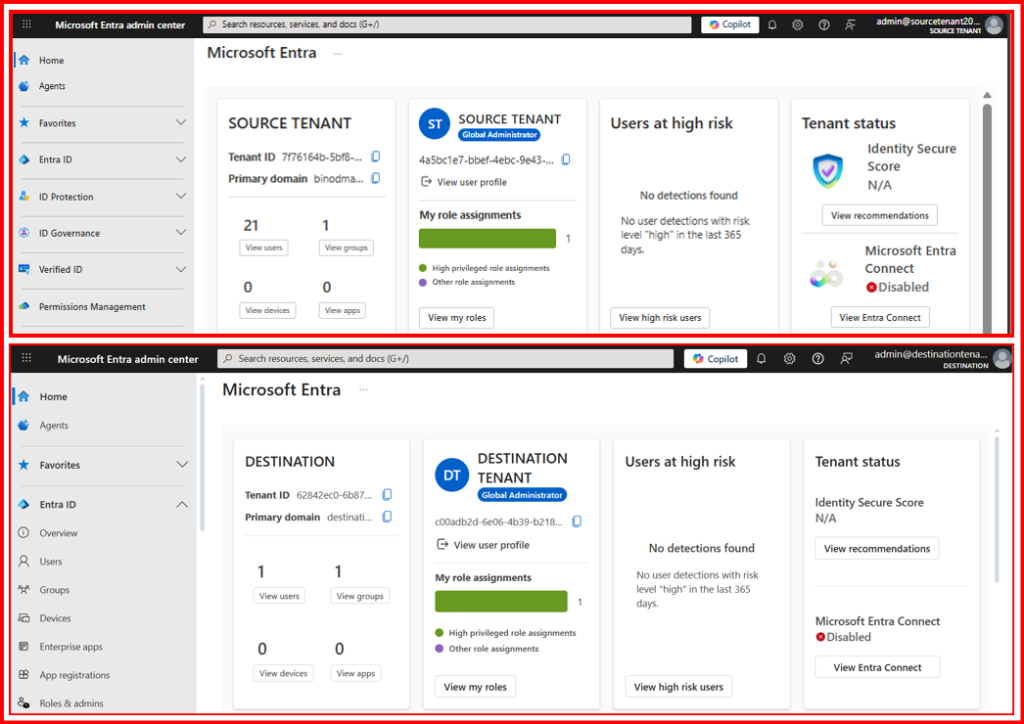Expand Verified ID in the source tenant sidebar
This screenshot has width=1024, height=724.
(x=180, y=269)
